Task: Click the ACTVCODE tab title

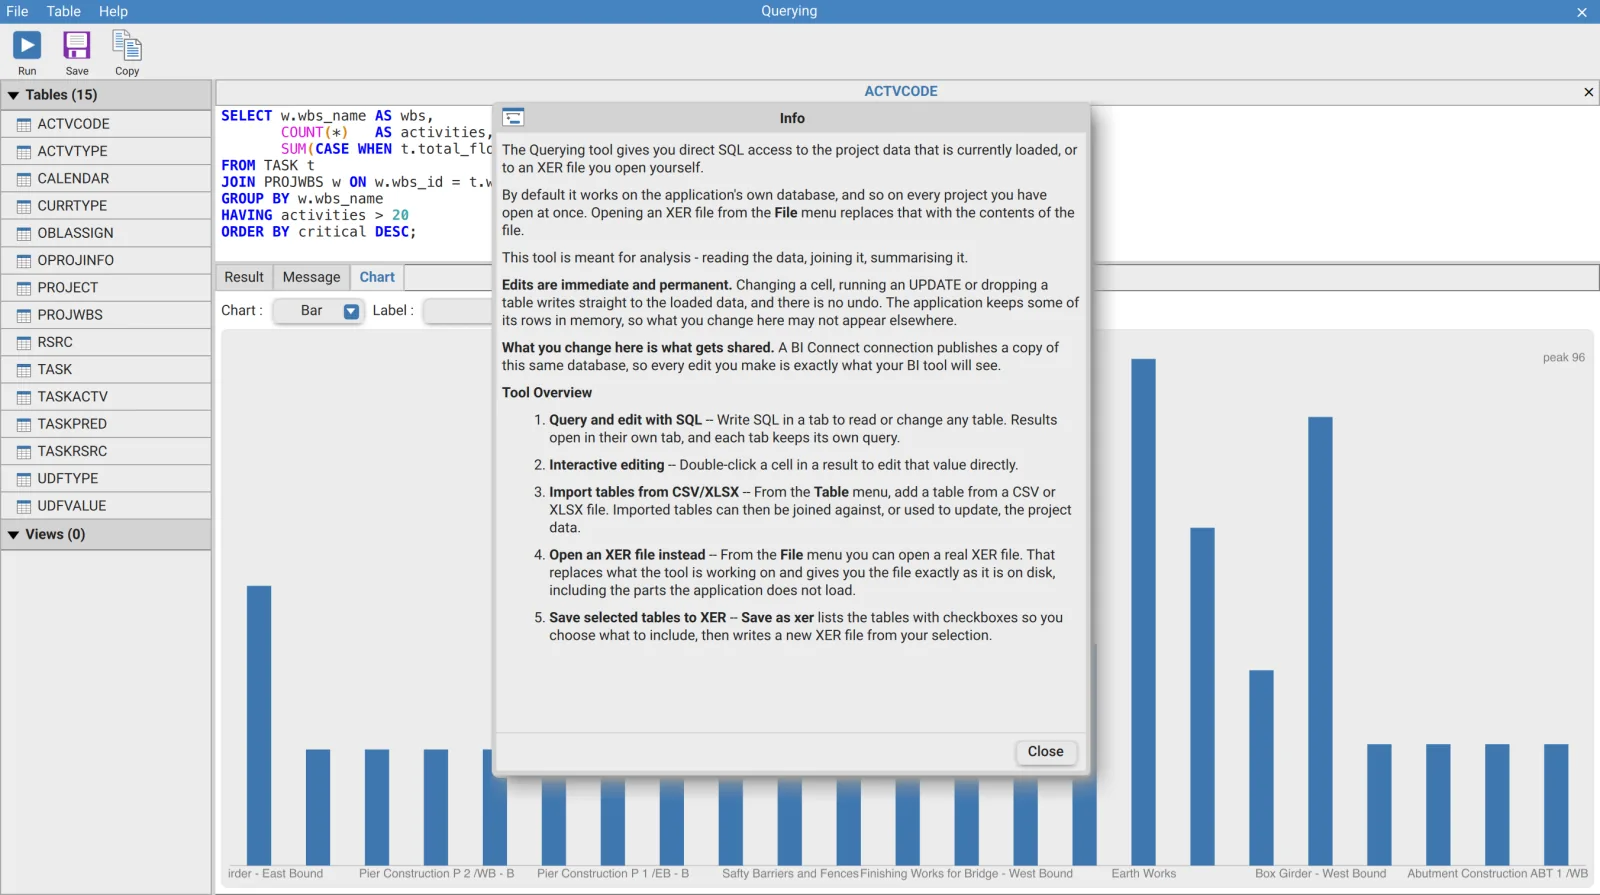Action: pos(901,91)
